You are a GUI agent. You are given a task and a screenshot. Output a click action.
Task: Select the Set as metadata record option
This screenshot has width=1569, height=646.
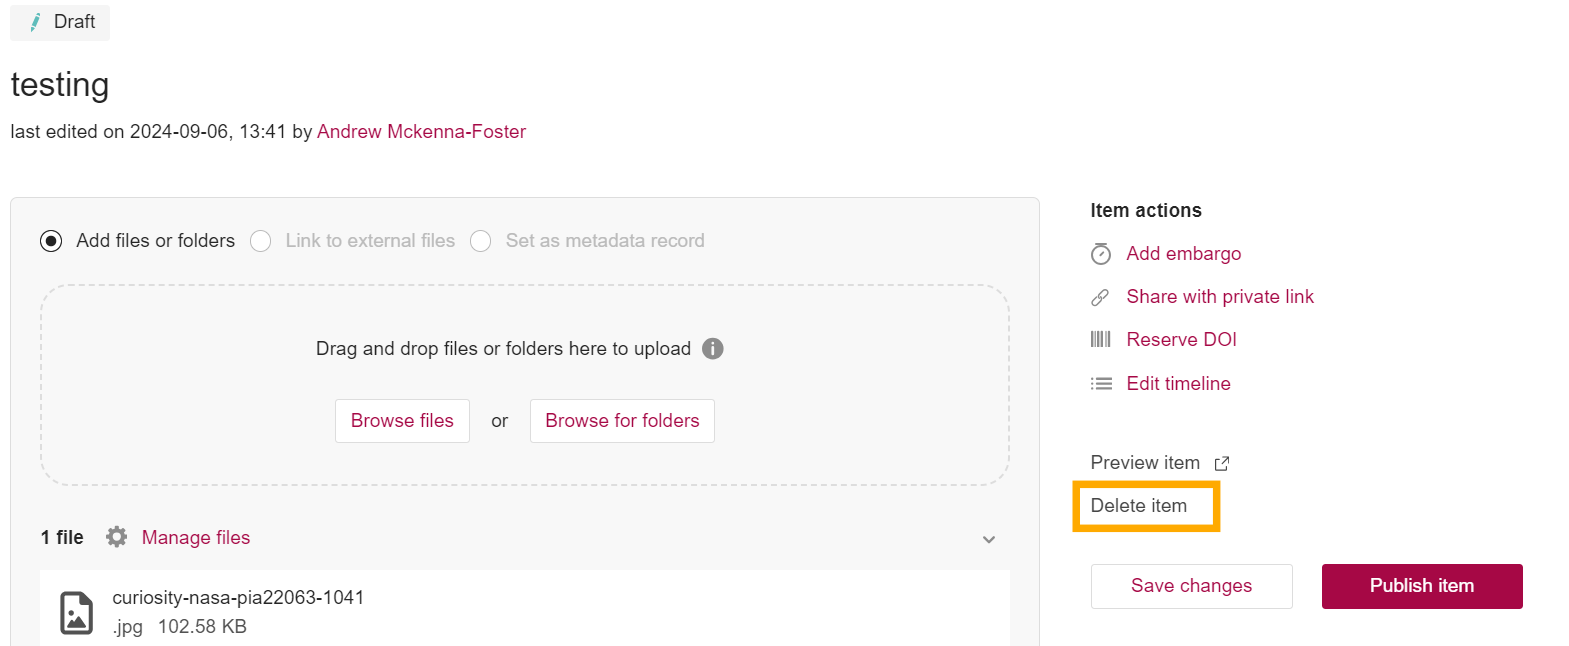pos(481,241)
